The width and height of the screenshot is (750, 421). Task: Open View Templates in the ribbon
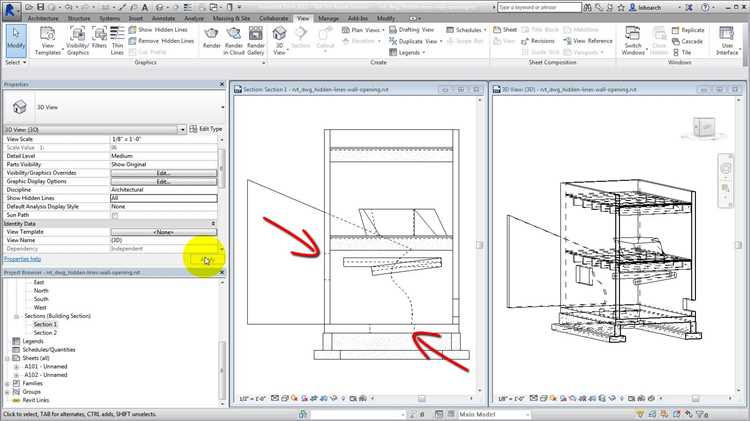coord(49,40)
